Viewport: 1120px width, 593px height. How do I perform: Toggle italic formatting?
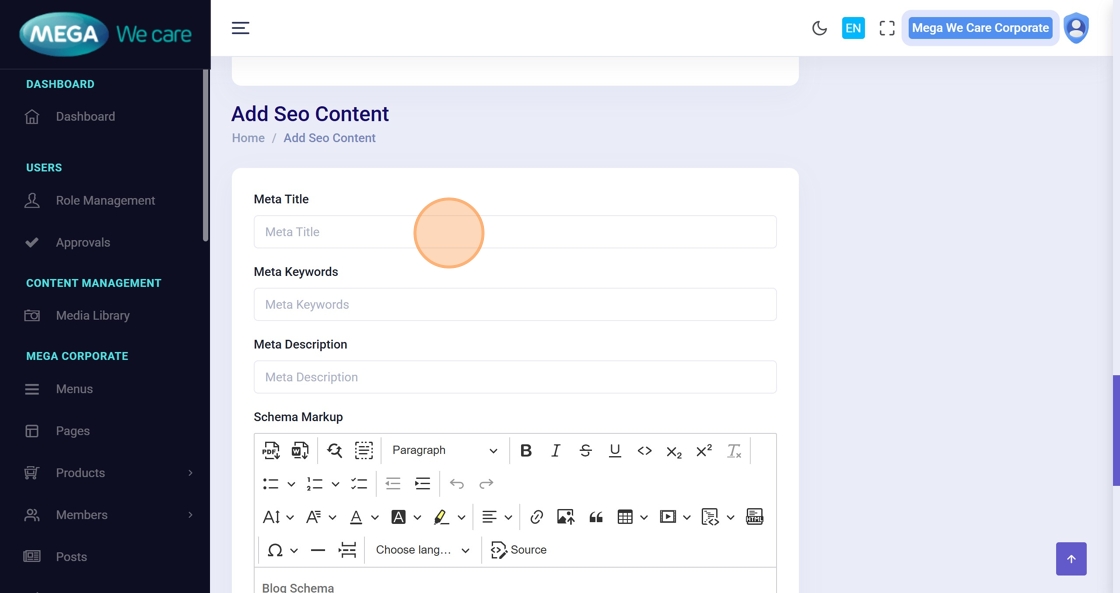[556, 451]
